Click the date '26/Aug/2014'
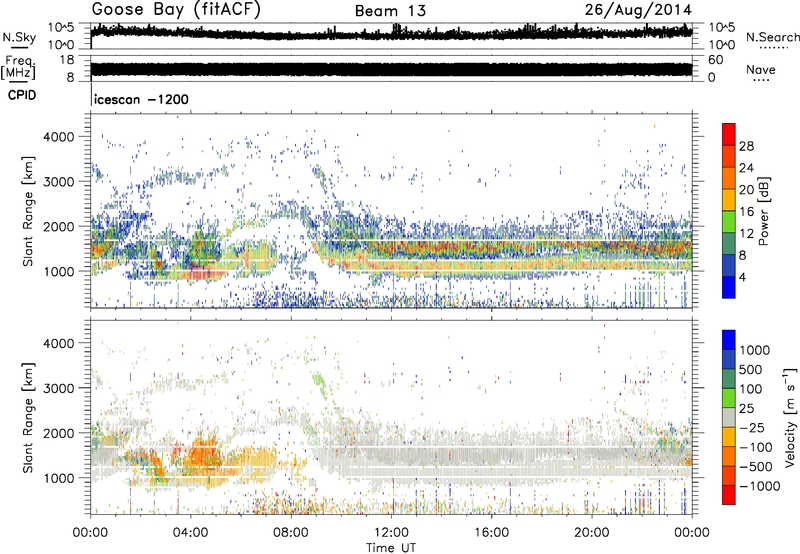 pyautogui.click(x=638, y=10)
